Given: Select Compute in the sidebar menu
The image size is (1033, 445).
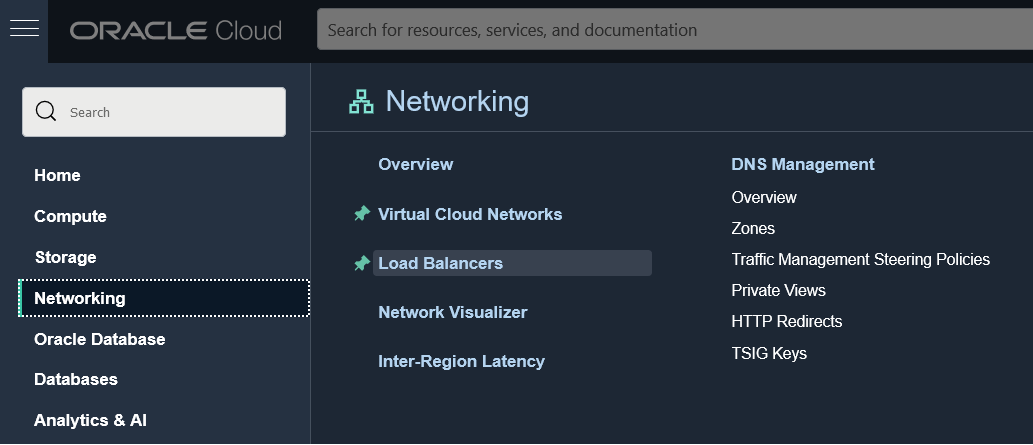Looking at the screenshot, I should (x=70, y=216).
